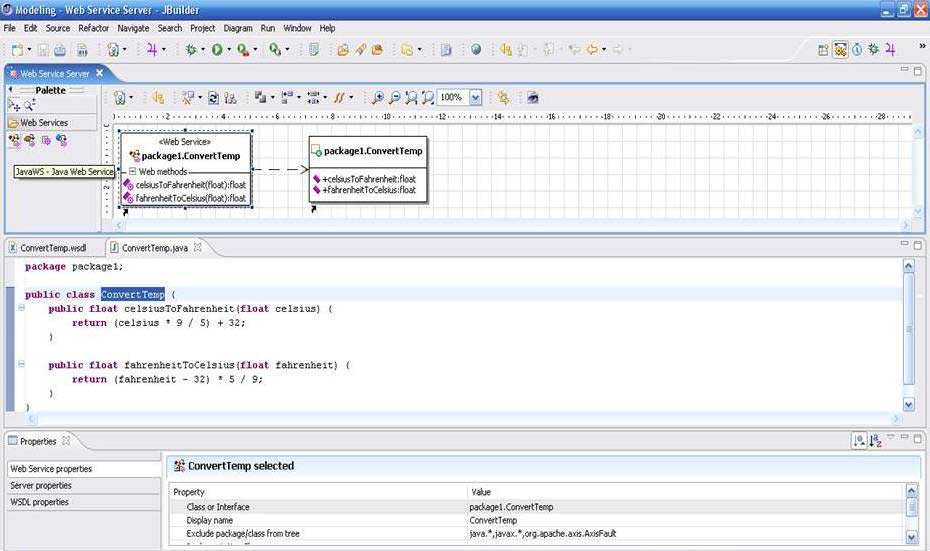Viewport: 930px width, 551px height.
Task: Open the Help menu
Action: 327,28
